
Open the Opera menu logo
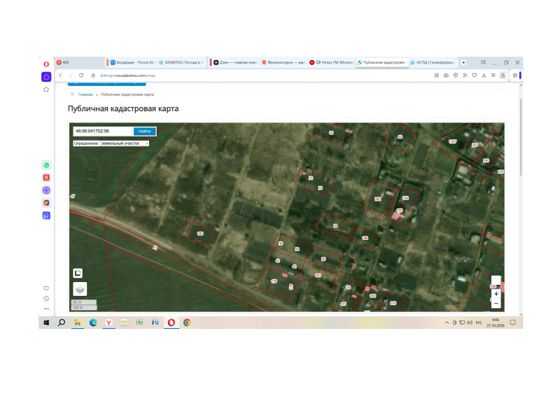pos(46,64)
